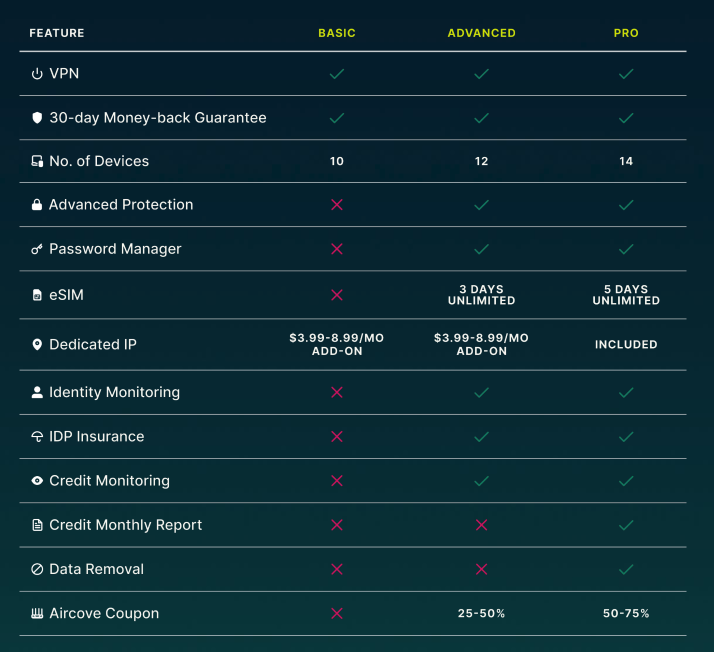Click the Pro checkmark for Credit Monthly Report
Screen dimensions: 714x652
[626, 525]
